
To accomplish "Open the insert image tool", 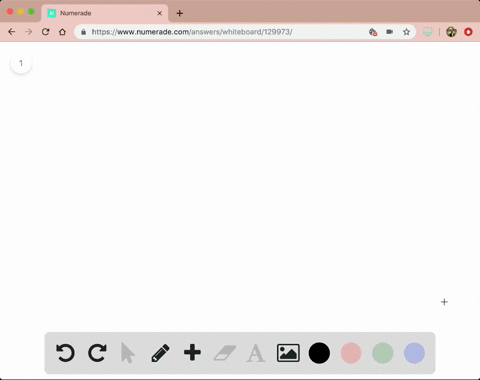I will pyautogui.click(x=288, y=353).
